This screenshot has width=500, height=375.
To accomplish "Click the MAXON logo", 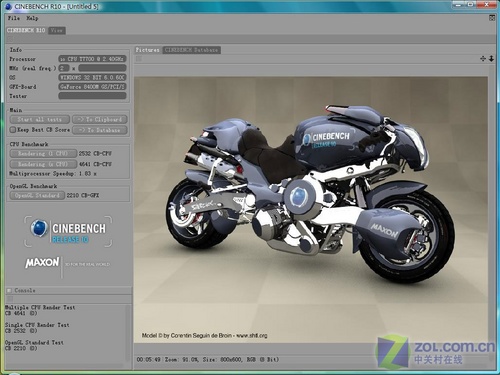I will tap(42, 263).
